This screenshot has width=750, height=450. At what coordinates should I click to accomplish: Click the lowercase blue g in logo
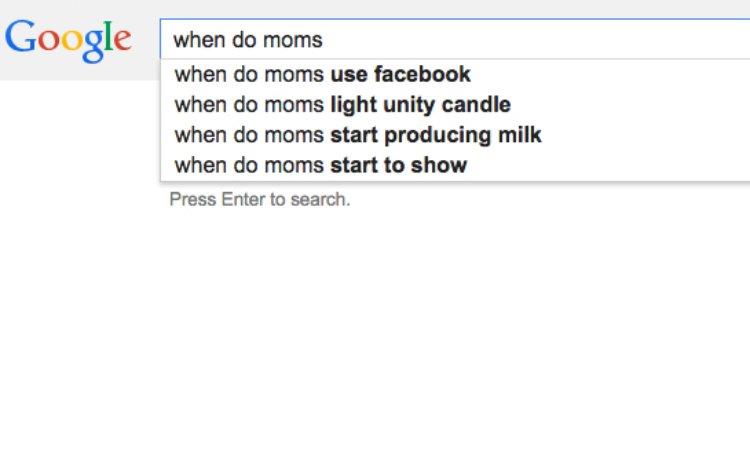(x=93, y=46)
